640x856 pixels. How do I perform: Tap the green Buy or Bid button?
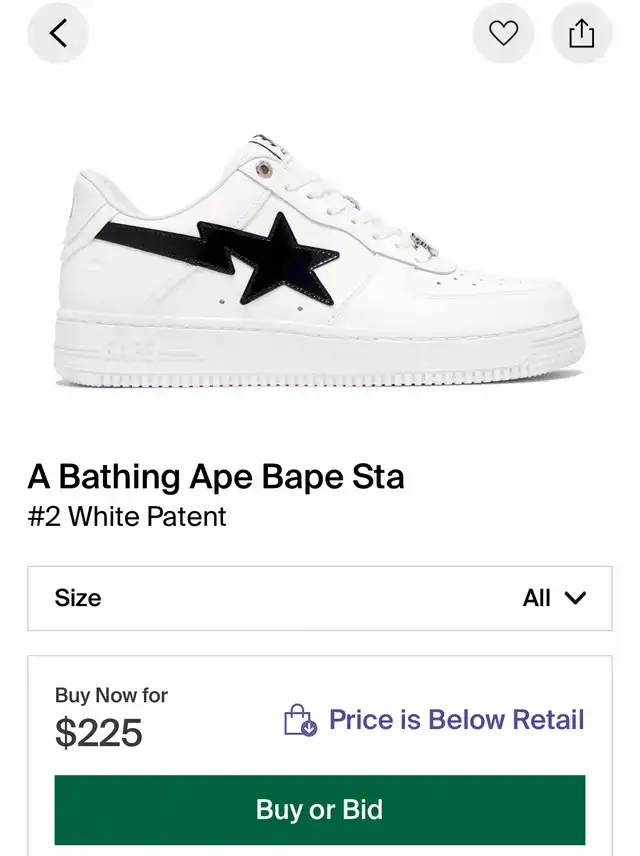(x=320, y=810)
